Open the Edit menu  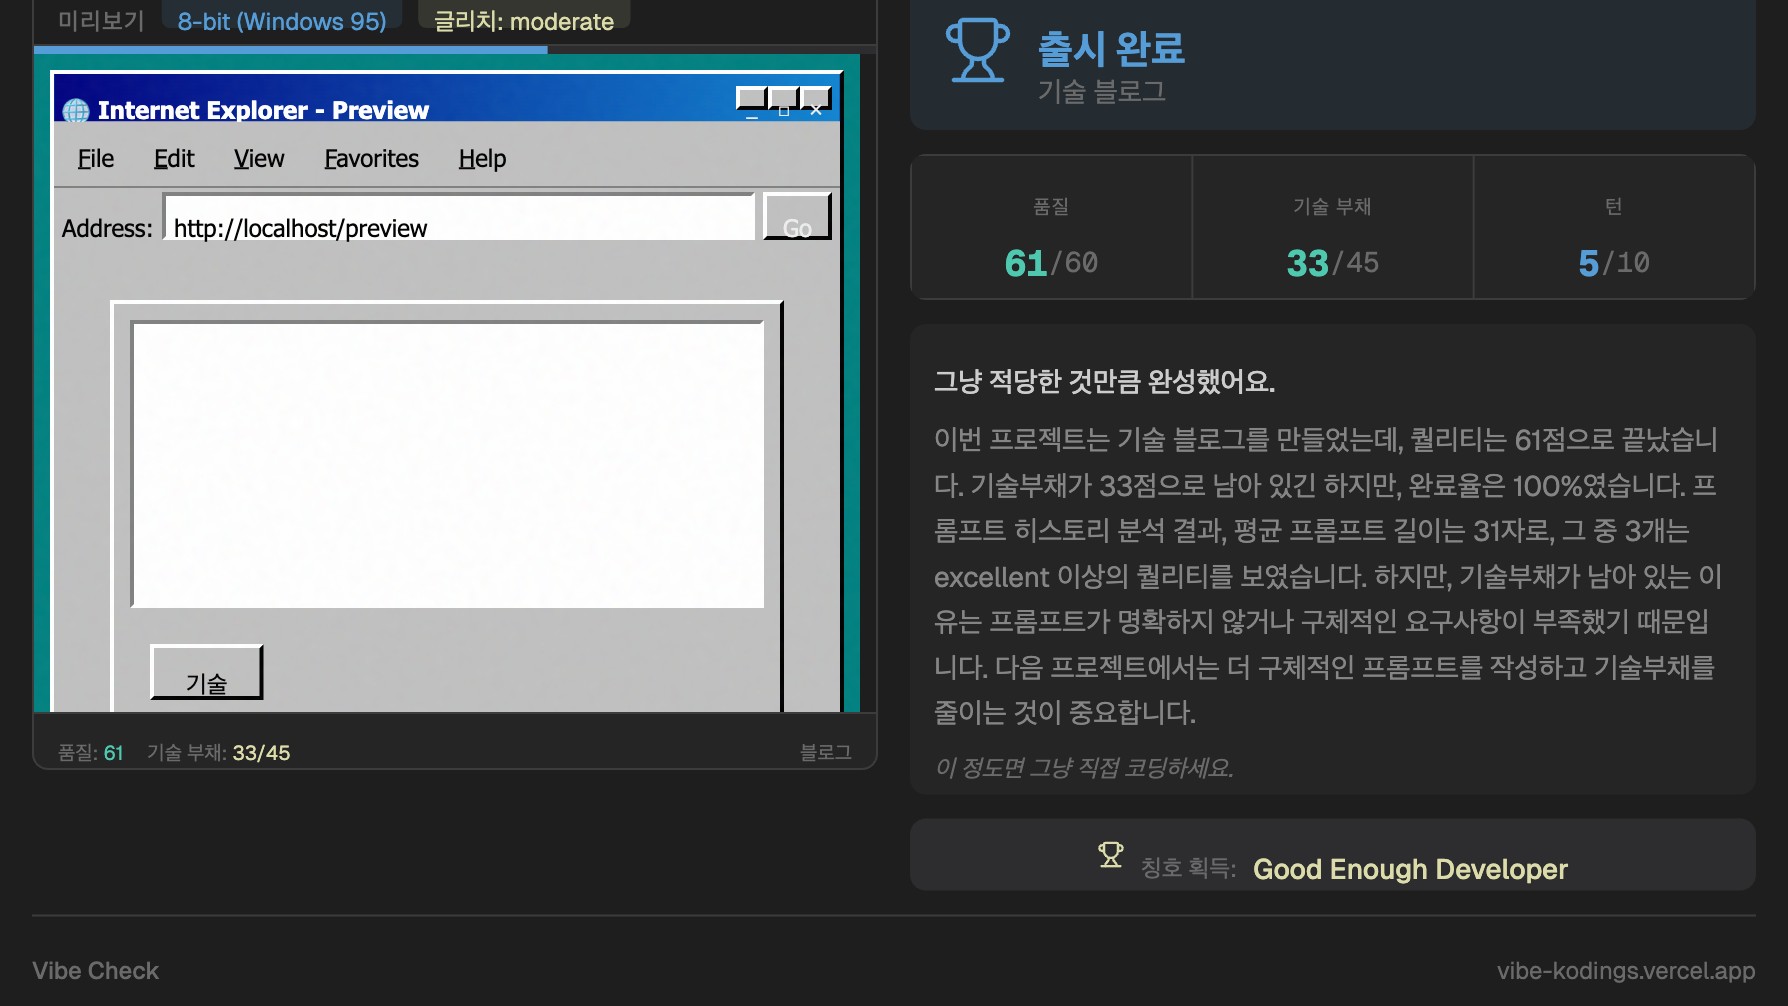(174, 159)
